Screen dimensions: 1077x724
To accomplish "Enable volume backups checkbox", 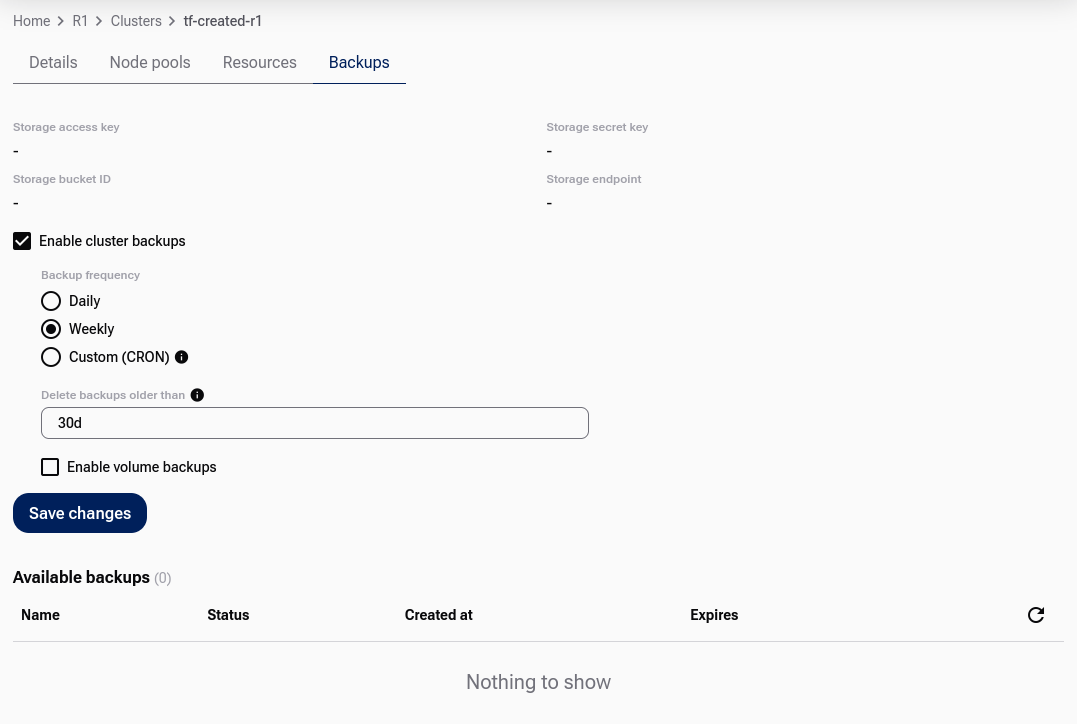I will (50, 467).
